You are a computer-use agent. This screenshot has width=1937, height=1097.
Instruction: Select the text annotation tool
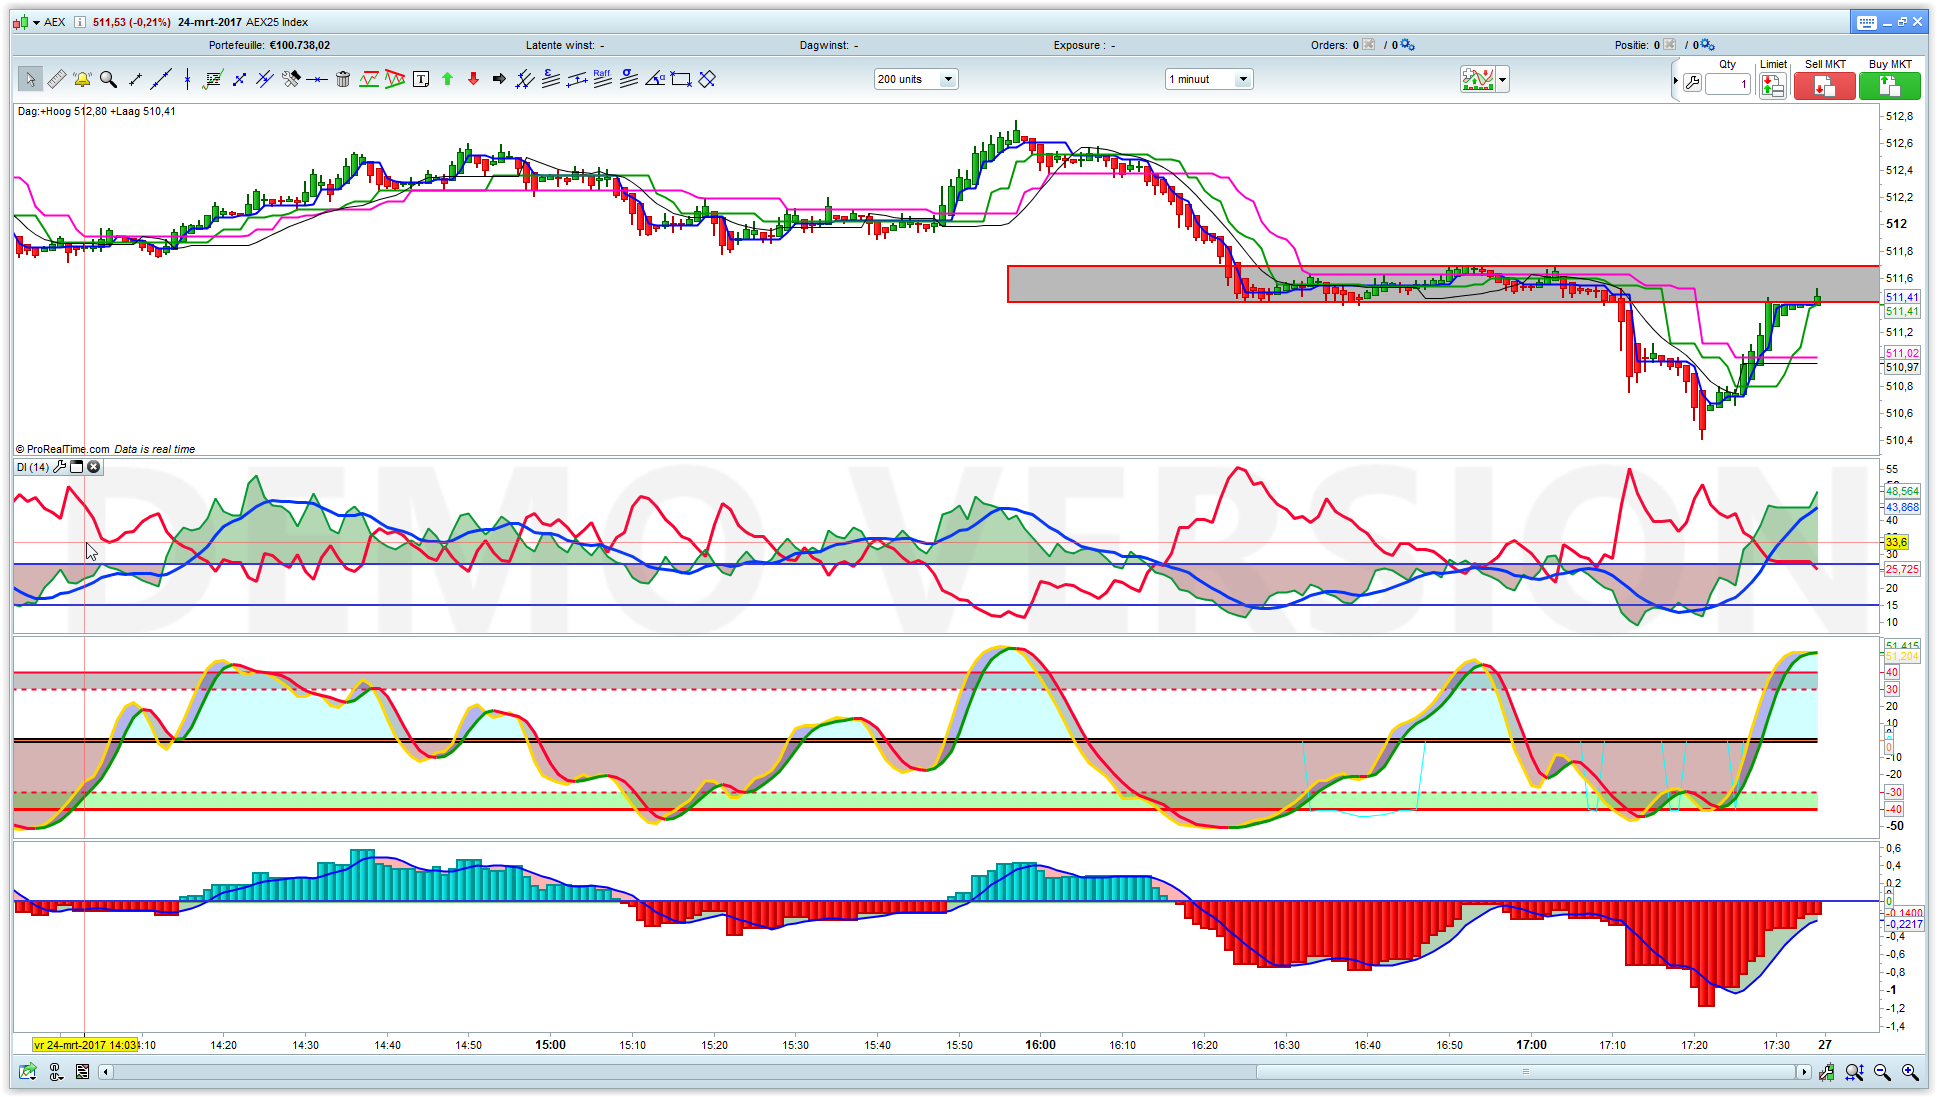(421, 79)
